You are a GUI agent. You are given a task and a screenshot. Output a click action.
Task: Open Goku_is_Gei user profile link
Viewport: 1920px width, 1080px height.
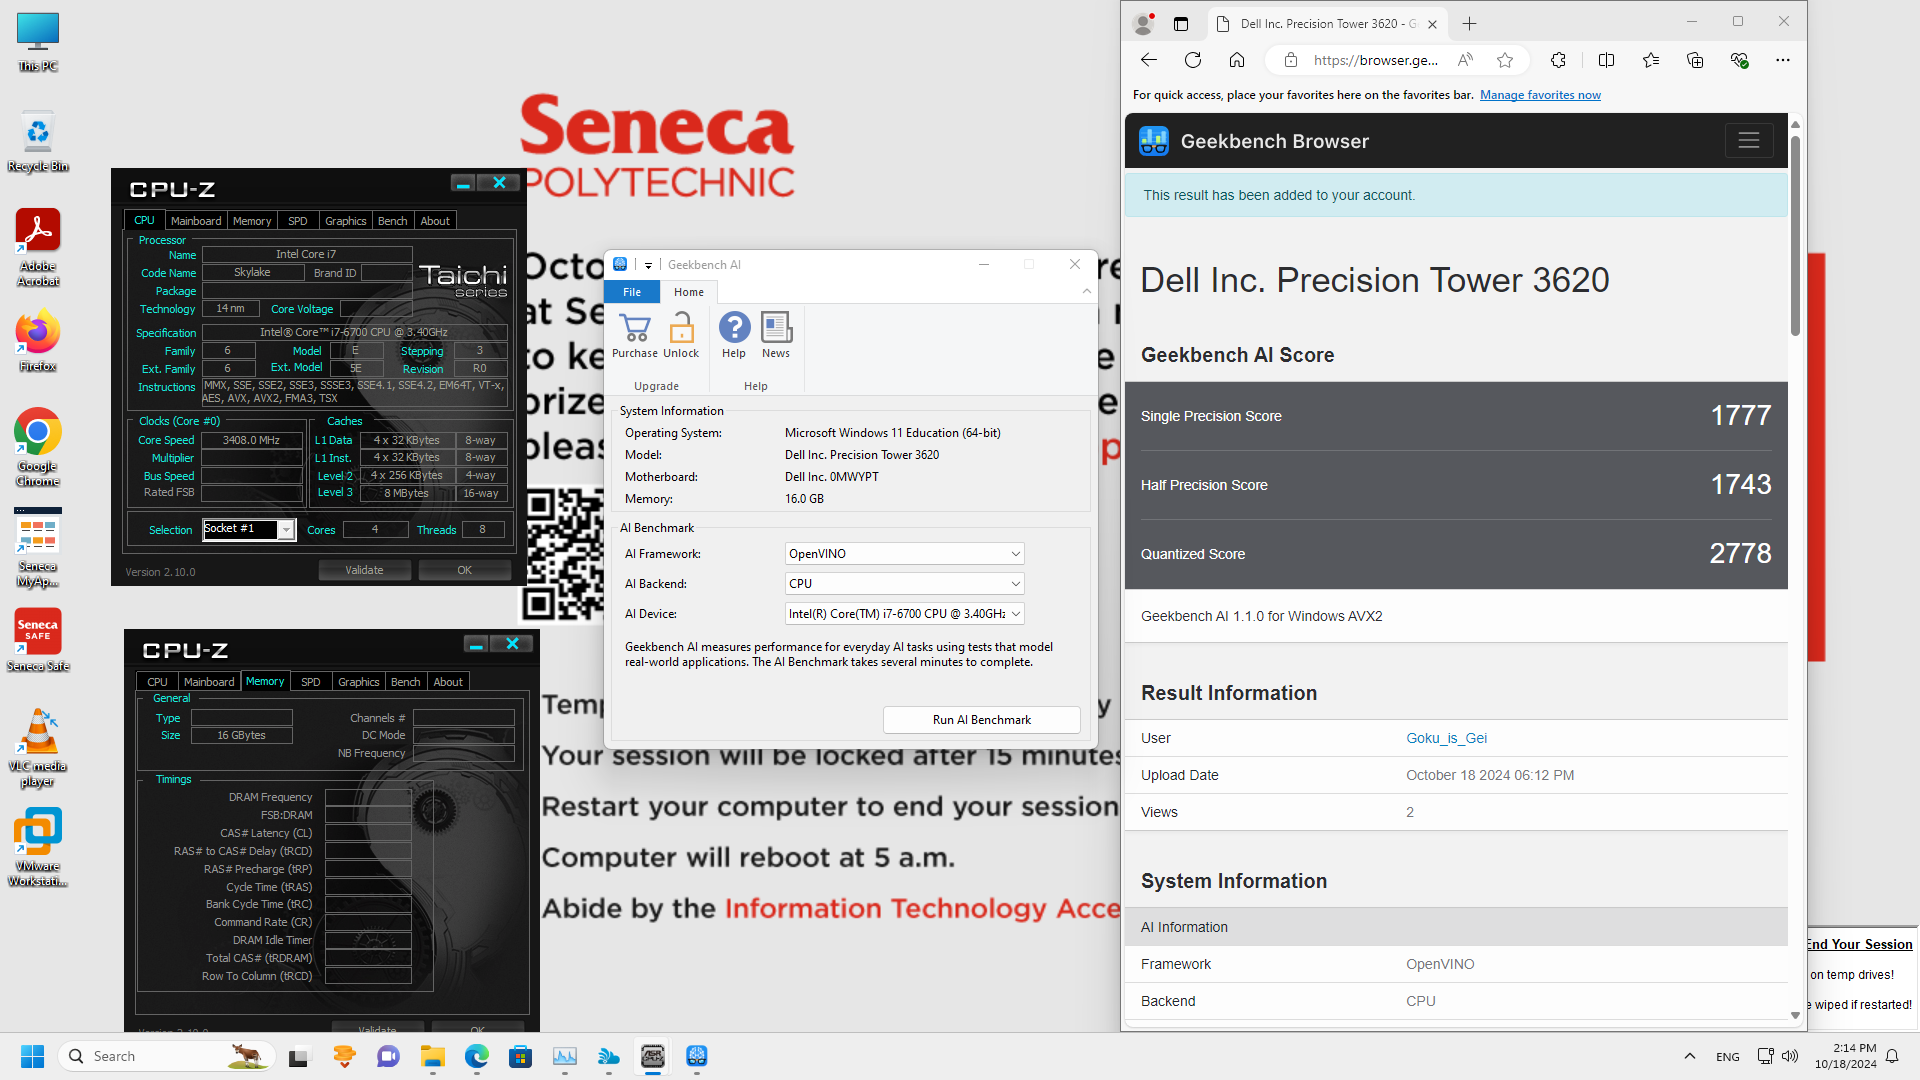1446,738
